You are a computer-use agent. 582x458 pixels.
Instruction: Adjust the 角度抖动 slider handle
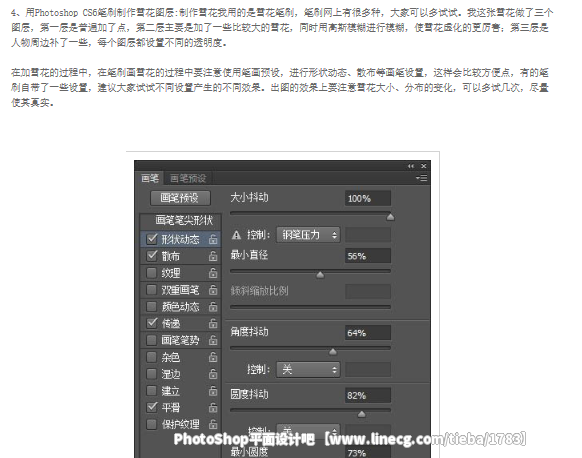pyautogui.click(x=333, y=351)
